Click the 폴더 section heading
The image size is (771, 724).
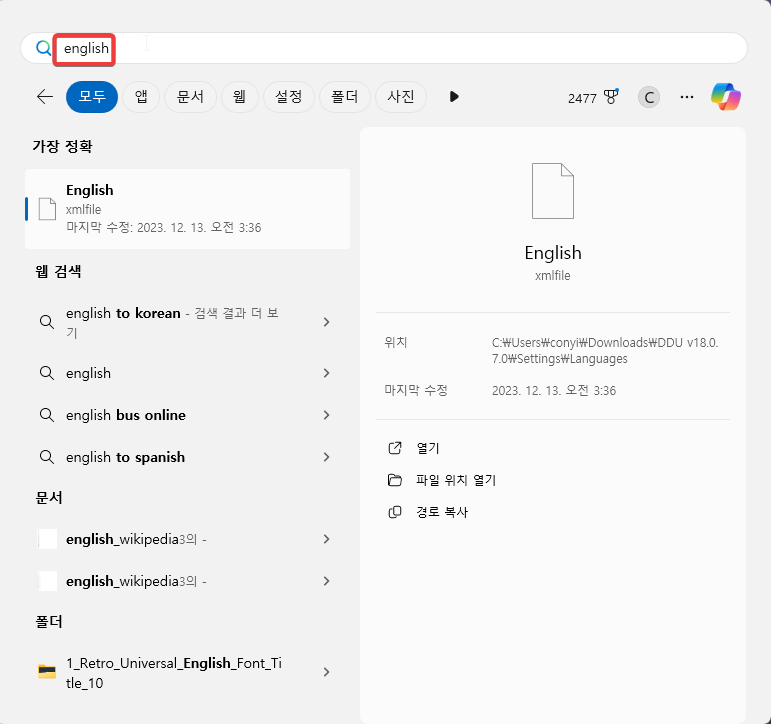pos(49,622)
